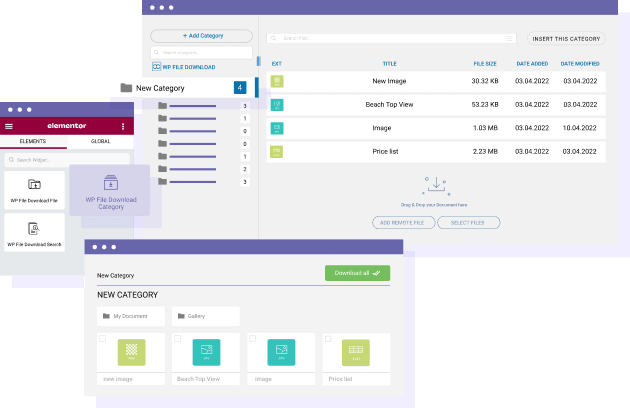The image size is (630, 408).
Task: Check the Beach Top View card checkbox
Action: click(x=175, y=339)
